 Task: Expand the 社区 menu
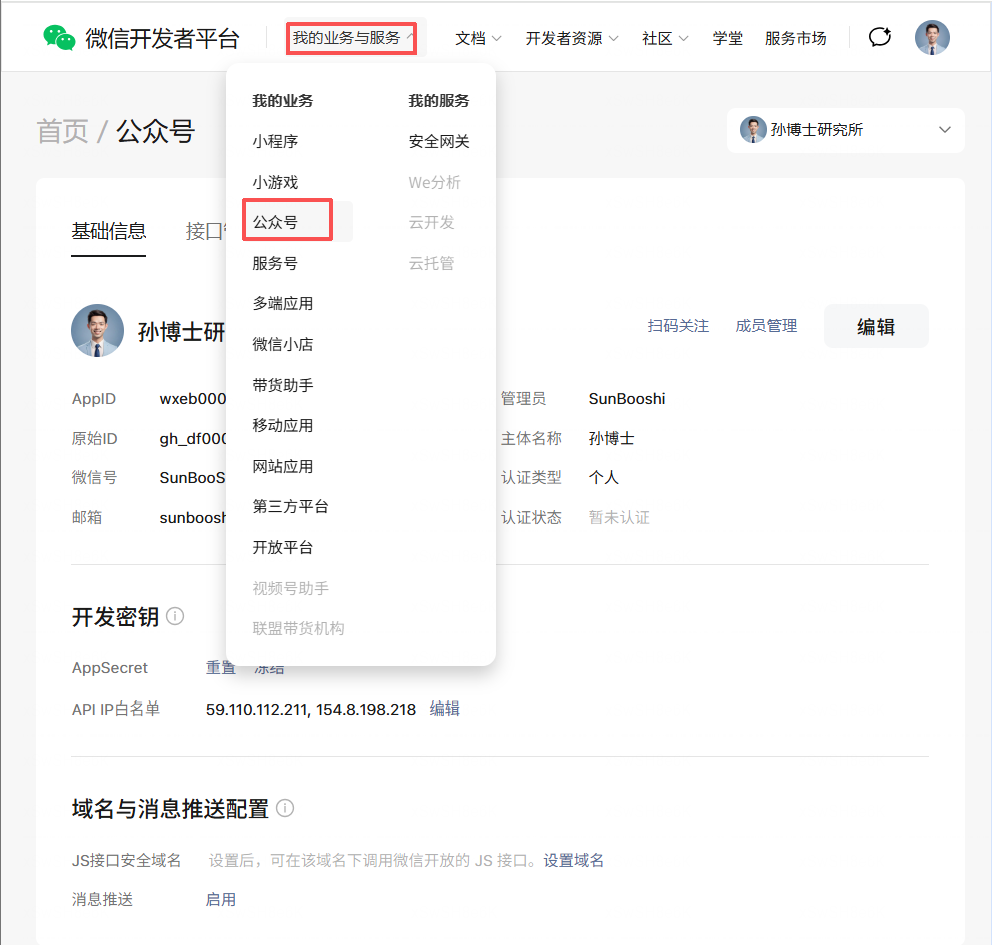click(665, 38)
